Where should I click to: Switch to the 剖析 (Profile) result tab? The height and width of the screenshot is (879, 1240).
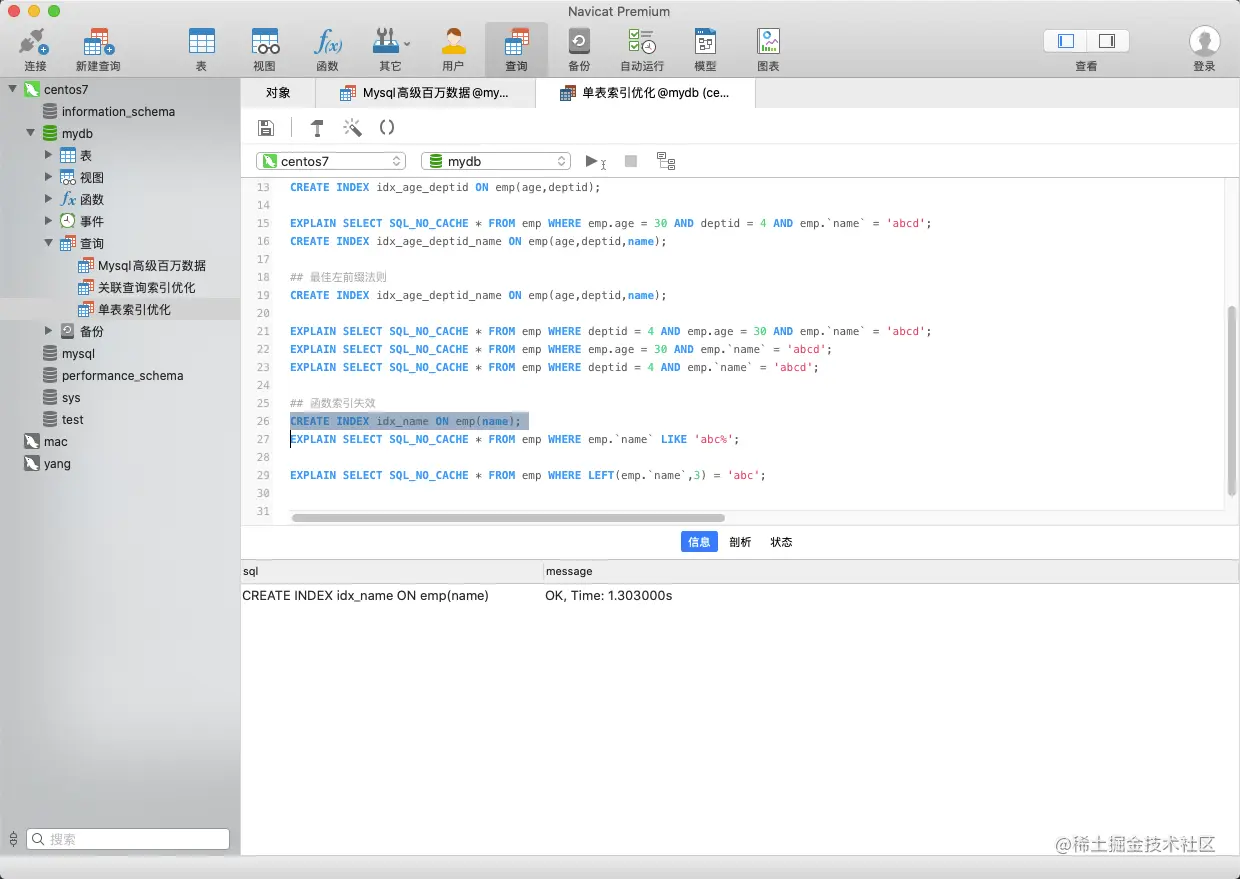[x=740, y=541]
